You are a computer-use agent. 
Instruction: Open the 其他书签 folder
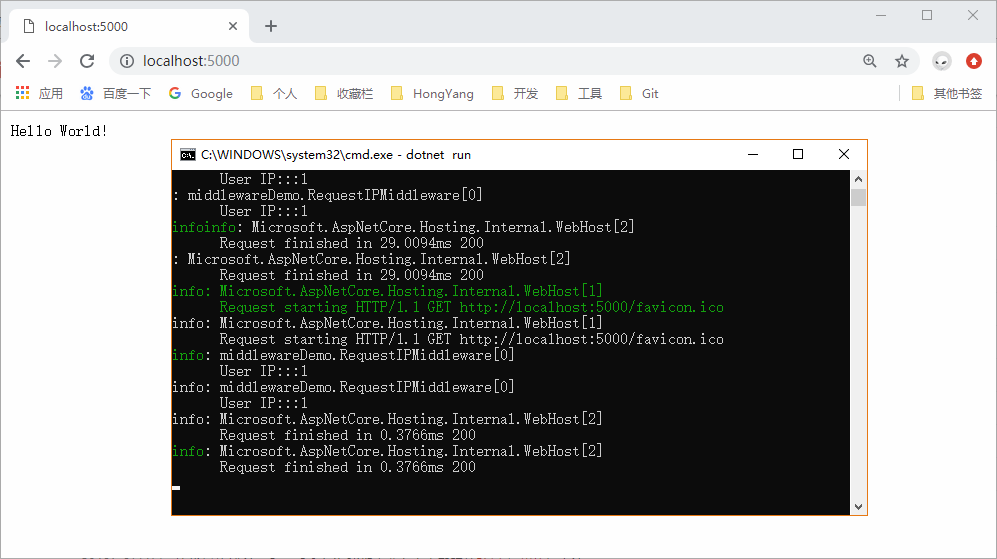[947, 93]
